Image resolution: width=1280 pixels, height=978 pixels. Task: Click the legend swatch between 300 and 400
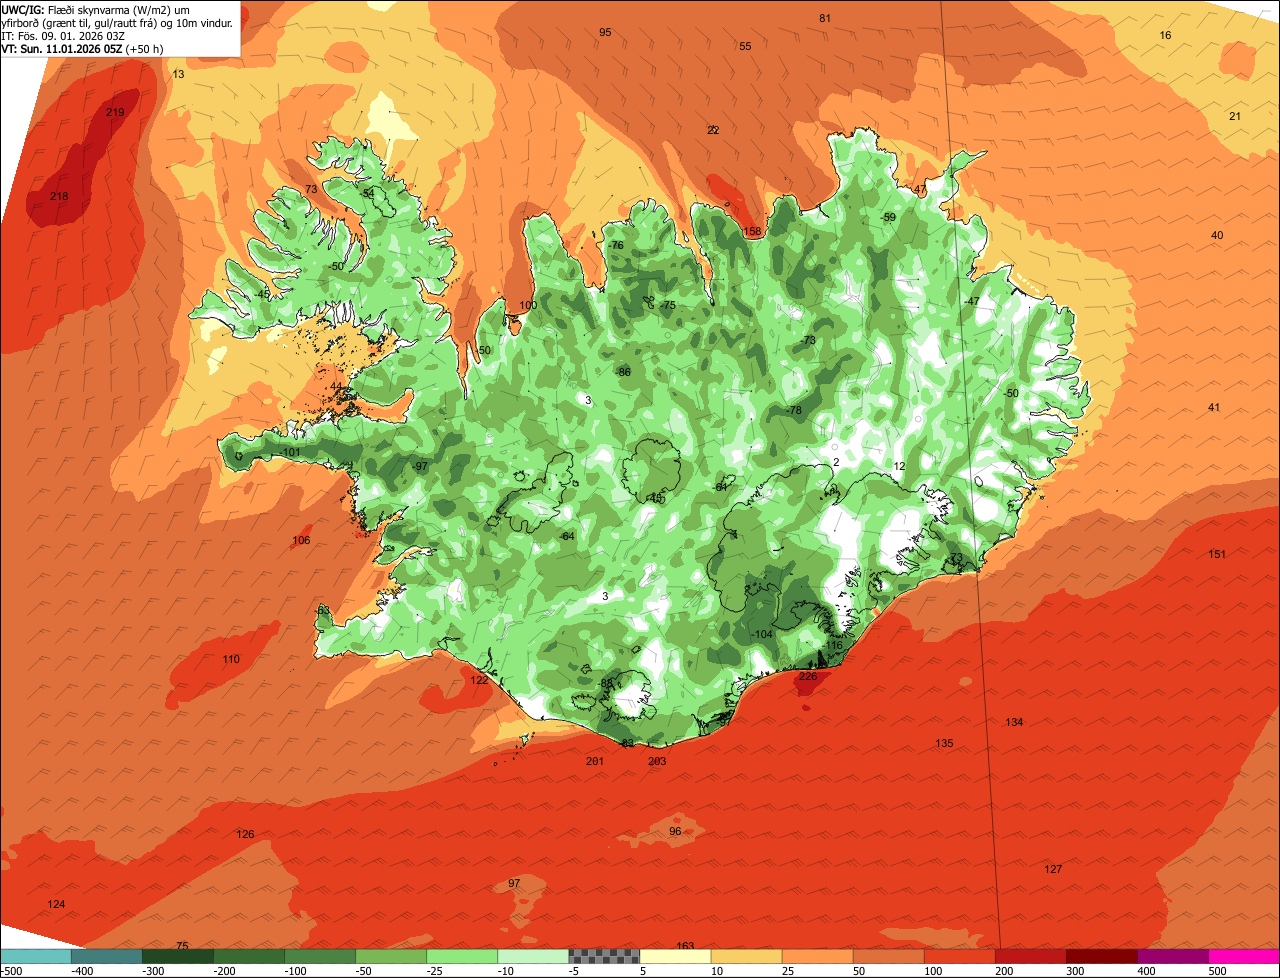pos(1101,956)
